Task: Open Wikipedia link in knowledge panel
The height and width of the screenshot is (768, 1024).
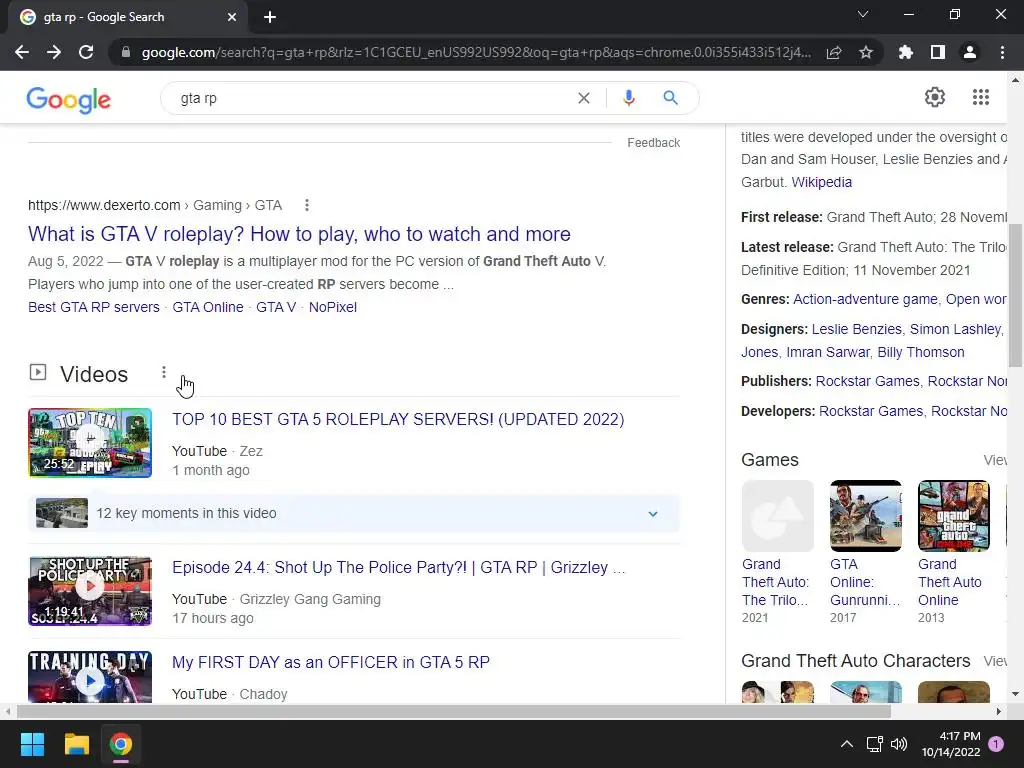Action: coord(822,182)
